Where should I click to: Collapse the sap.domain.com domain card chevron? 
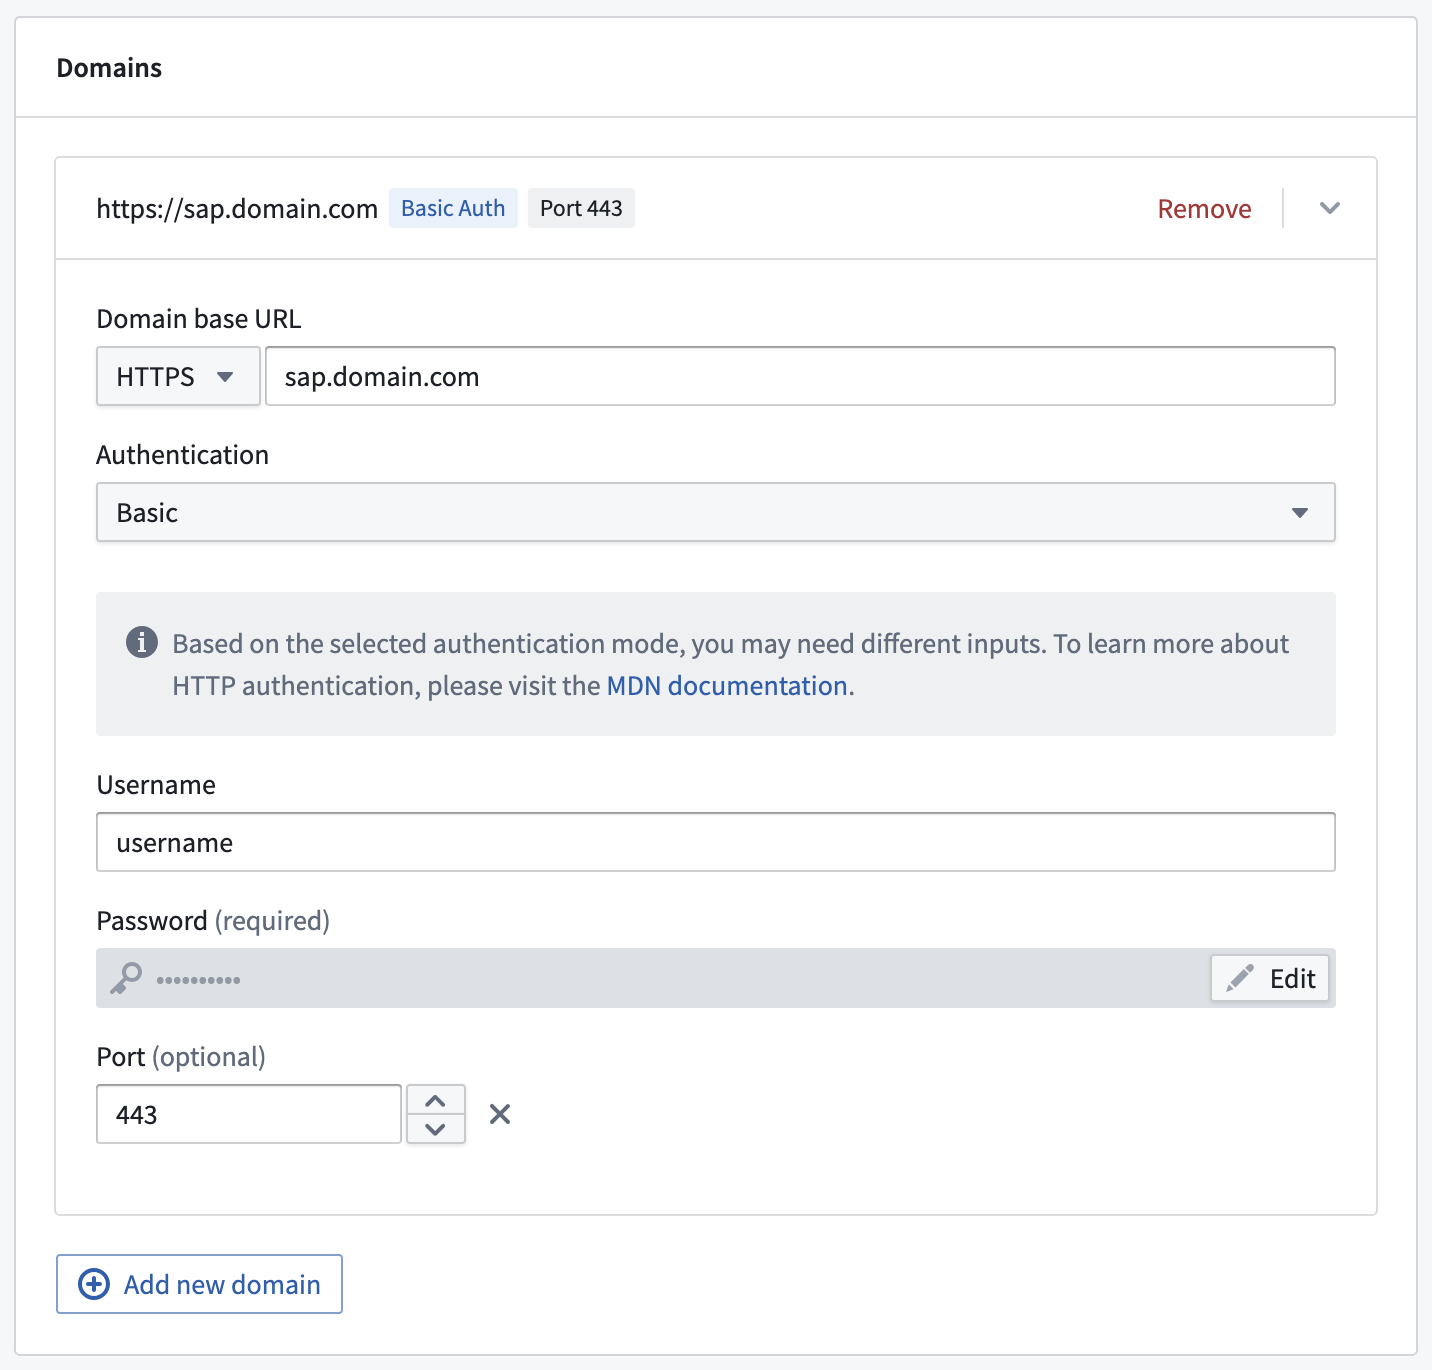coord(1329,208)
